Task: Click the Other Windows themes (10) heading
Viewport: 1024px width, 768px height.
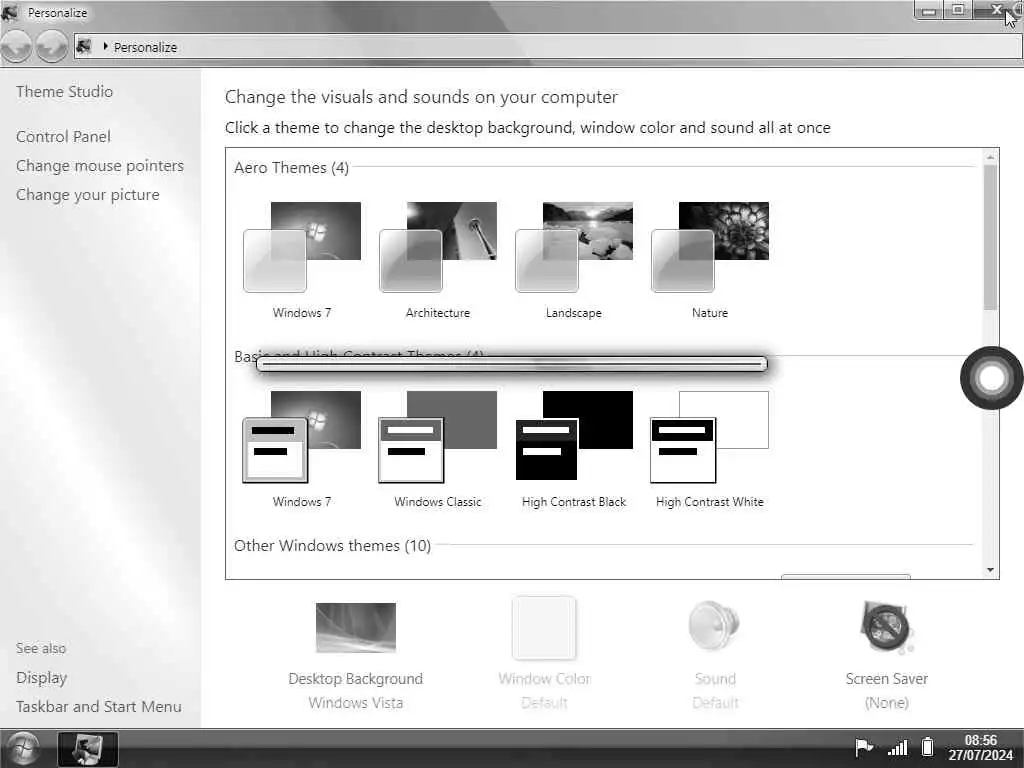Action: point(332,545)
